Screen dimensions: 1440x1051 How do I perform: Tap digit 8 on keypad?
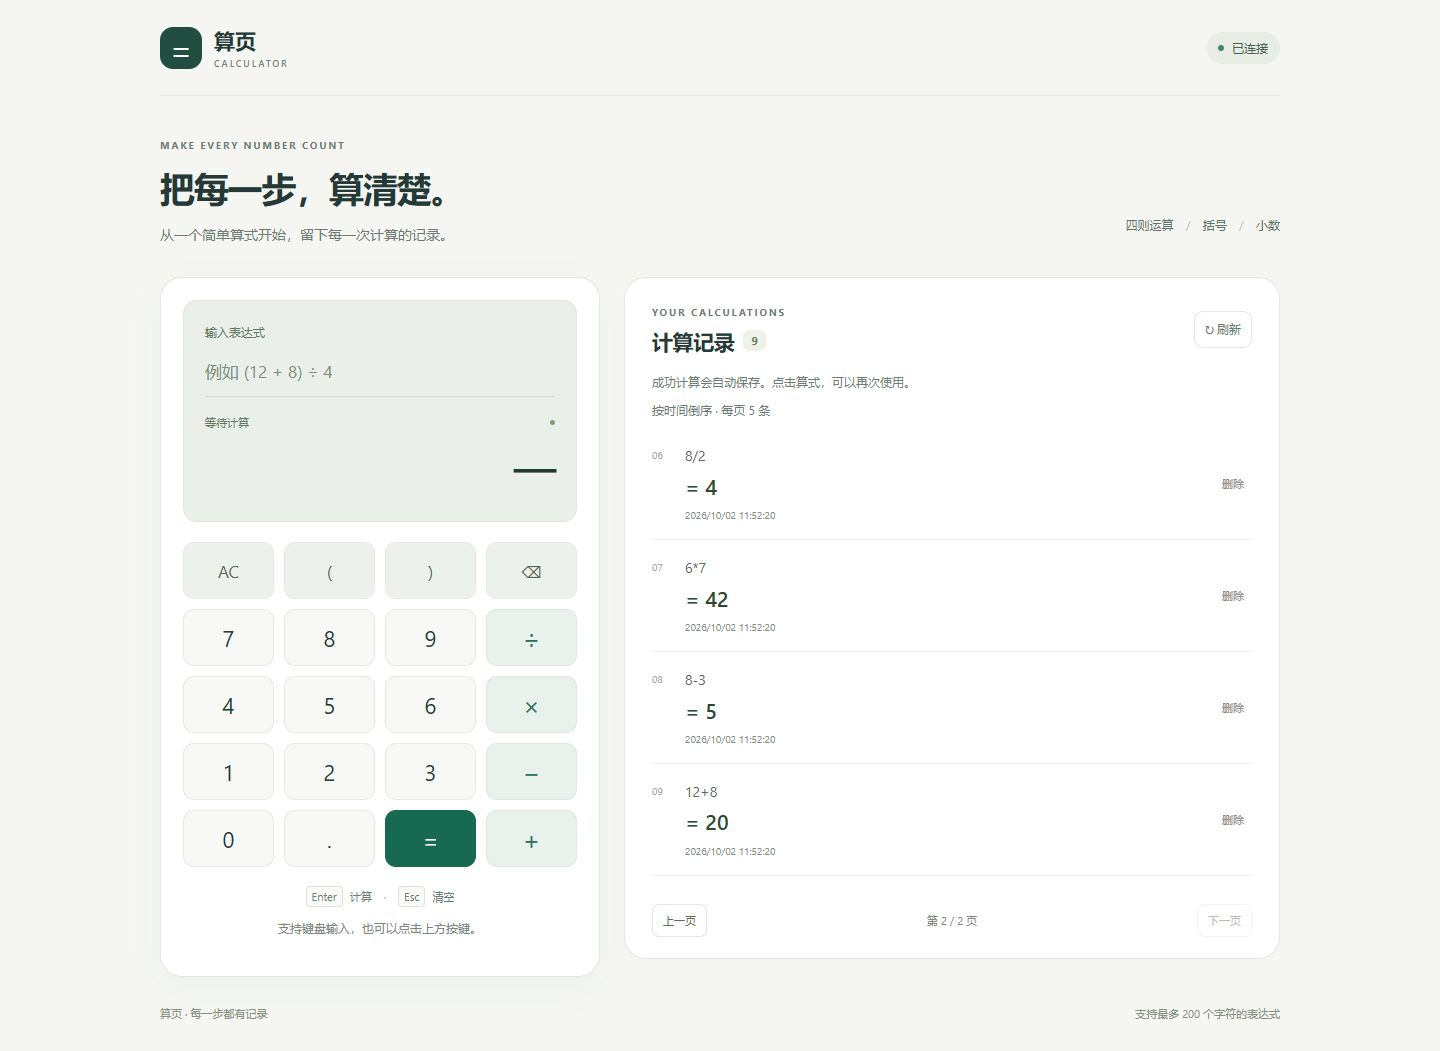point(329,638)
